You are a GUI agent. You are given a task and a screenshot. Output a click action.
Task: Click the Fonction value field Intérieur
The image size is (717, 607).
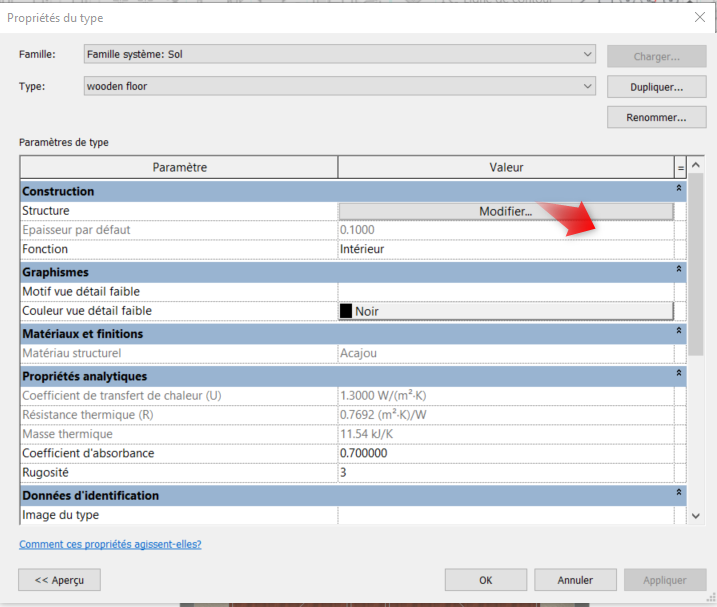click(x=505, y=249)
